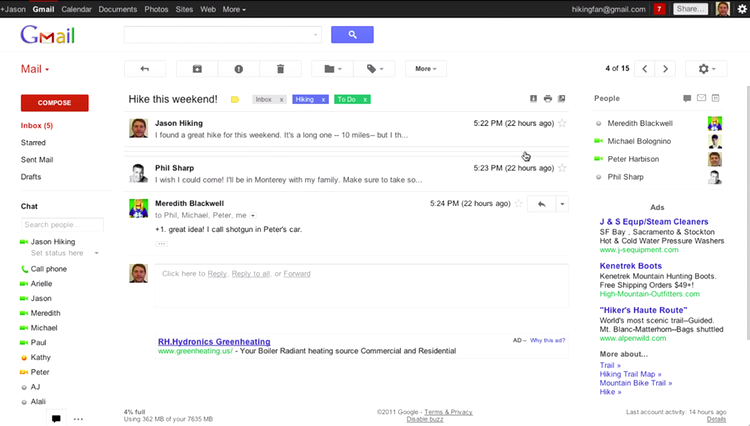The width and height of the screenshot is (750, 426).
Task: Star Jason Hiking's message
Action: [562, 123]
